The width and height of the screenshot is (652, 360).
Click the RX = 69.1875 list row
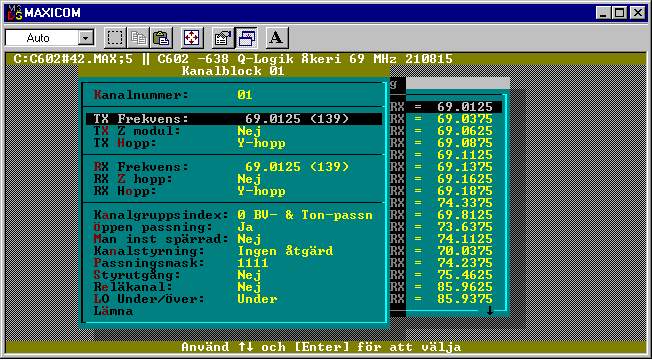[446, 191]
